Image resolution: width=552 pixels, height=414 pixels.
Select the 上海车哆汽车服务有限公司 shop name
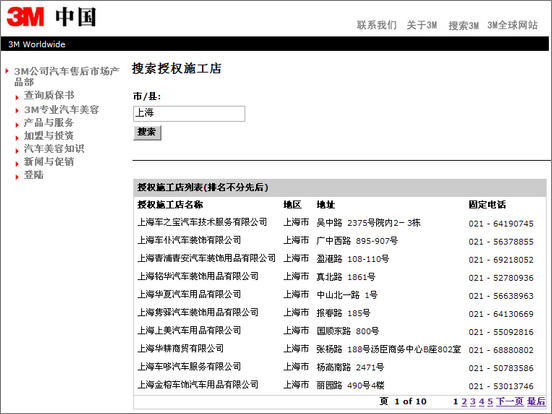[x=189, y=366]
